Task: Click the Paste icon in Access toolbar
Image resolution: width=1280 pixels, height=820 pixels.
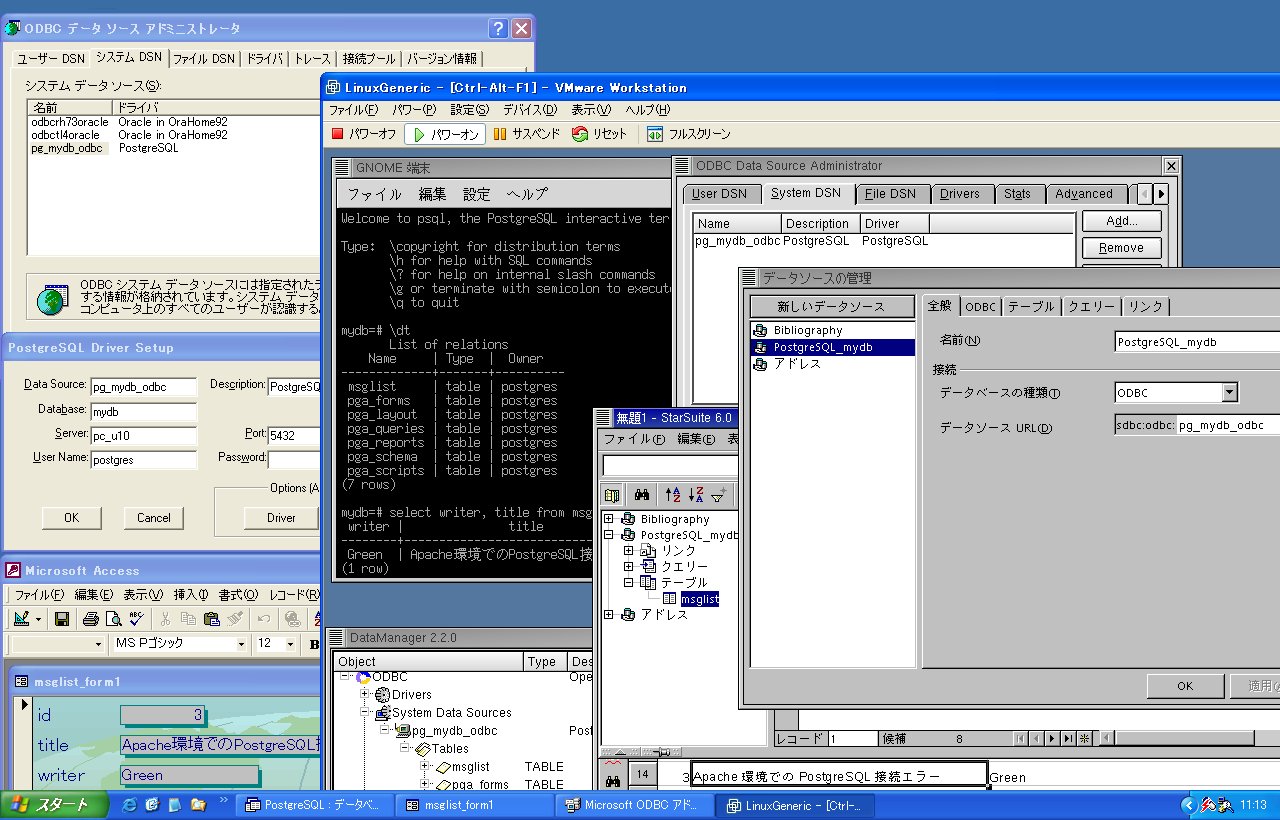Action: click(x=212, y=619)
